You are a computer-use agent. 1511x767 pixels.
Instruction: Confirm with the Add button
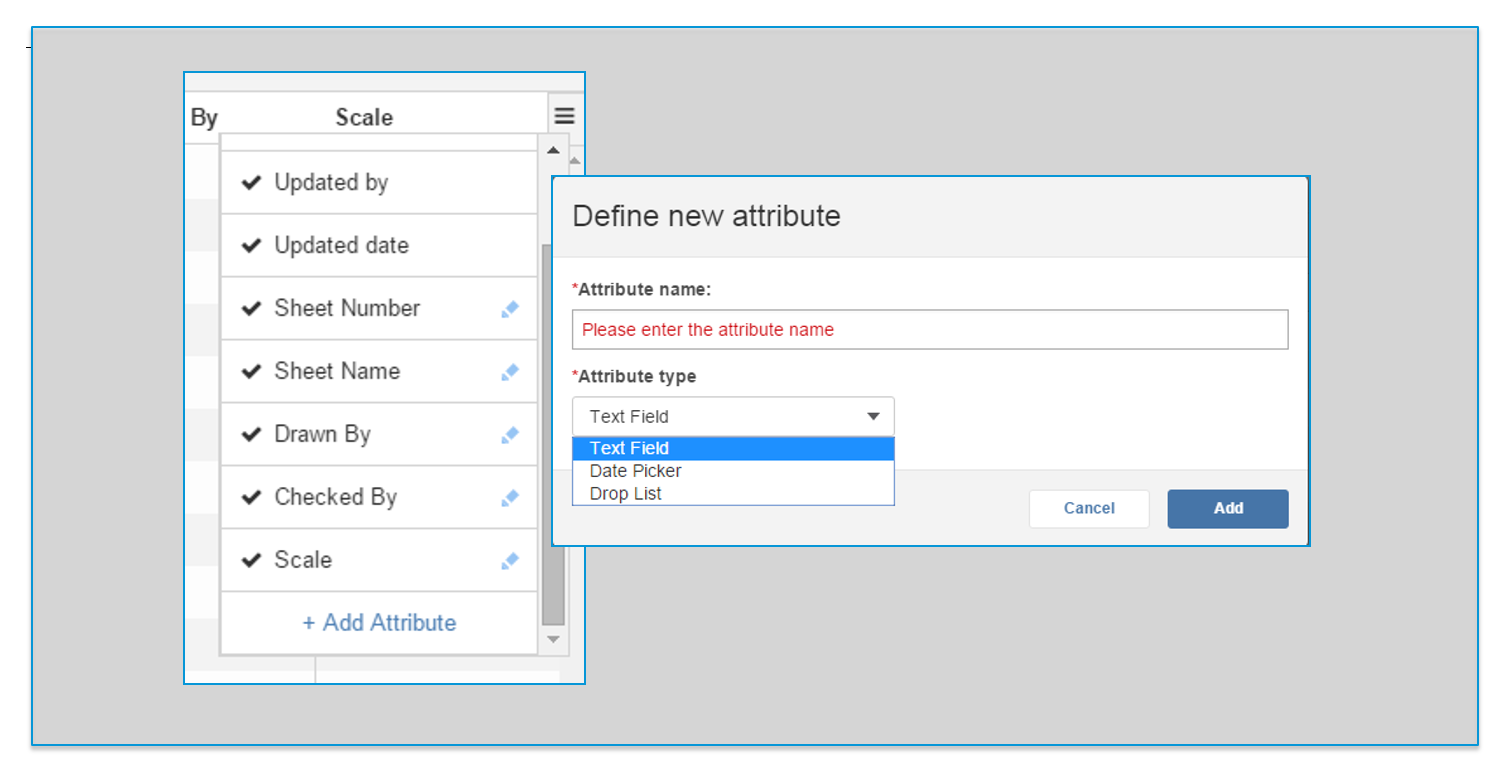(1227, 508)
